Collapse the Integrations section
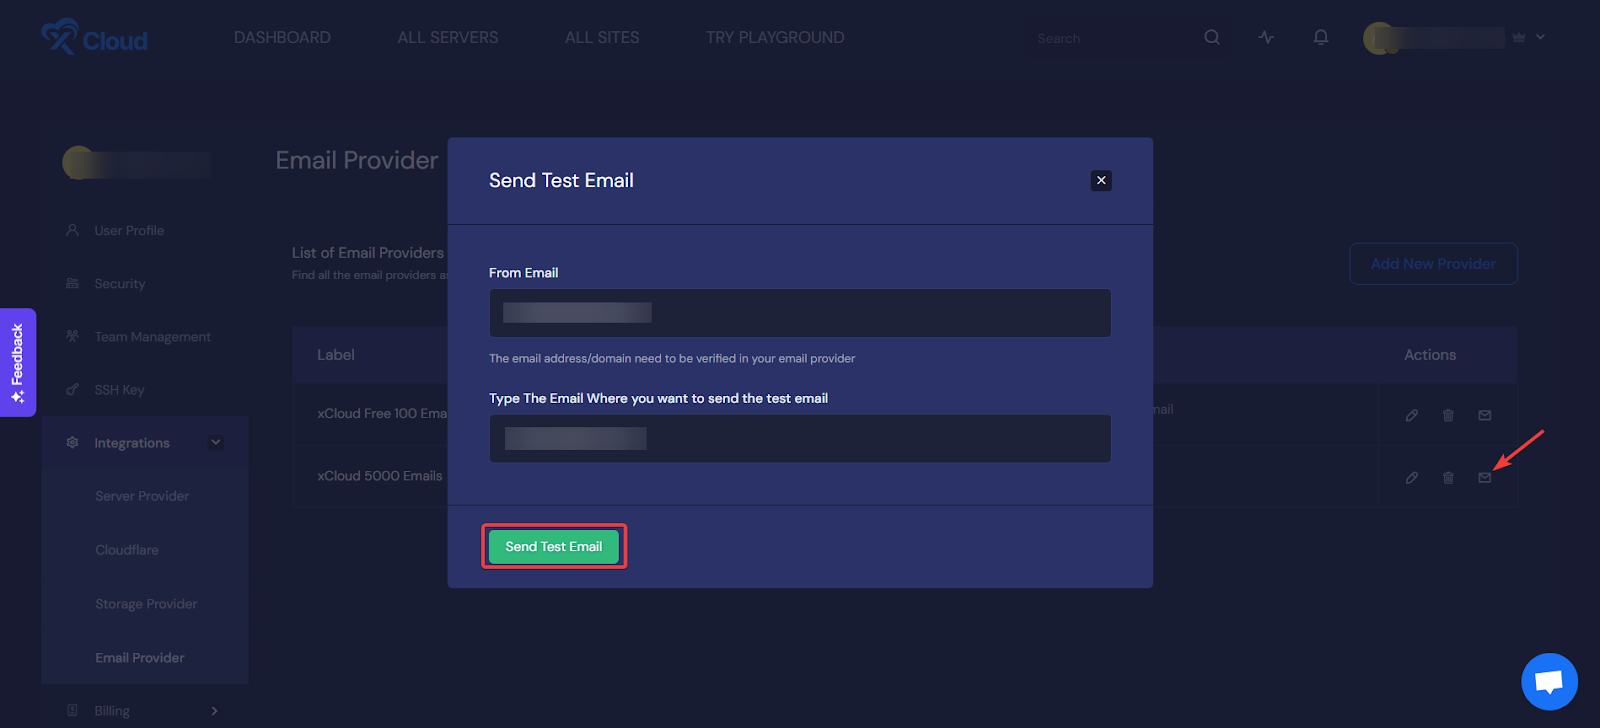 tap(215, 441)
